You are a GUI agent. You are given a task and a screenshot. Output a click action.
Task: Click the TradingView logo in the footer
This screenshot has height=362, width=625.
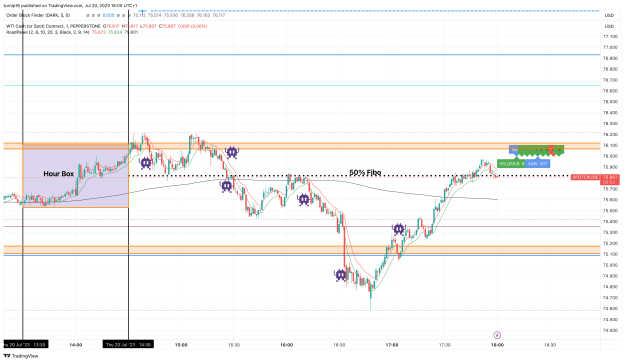click(21, 356)
